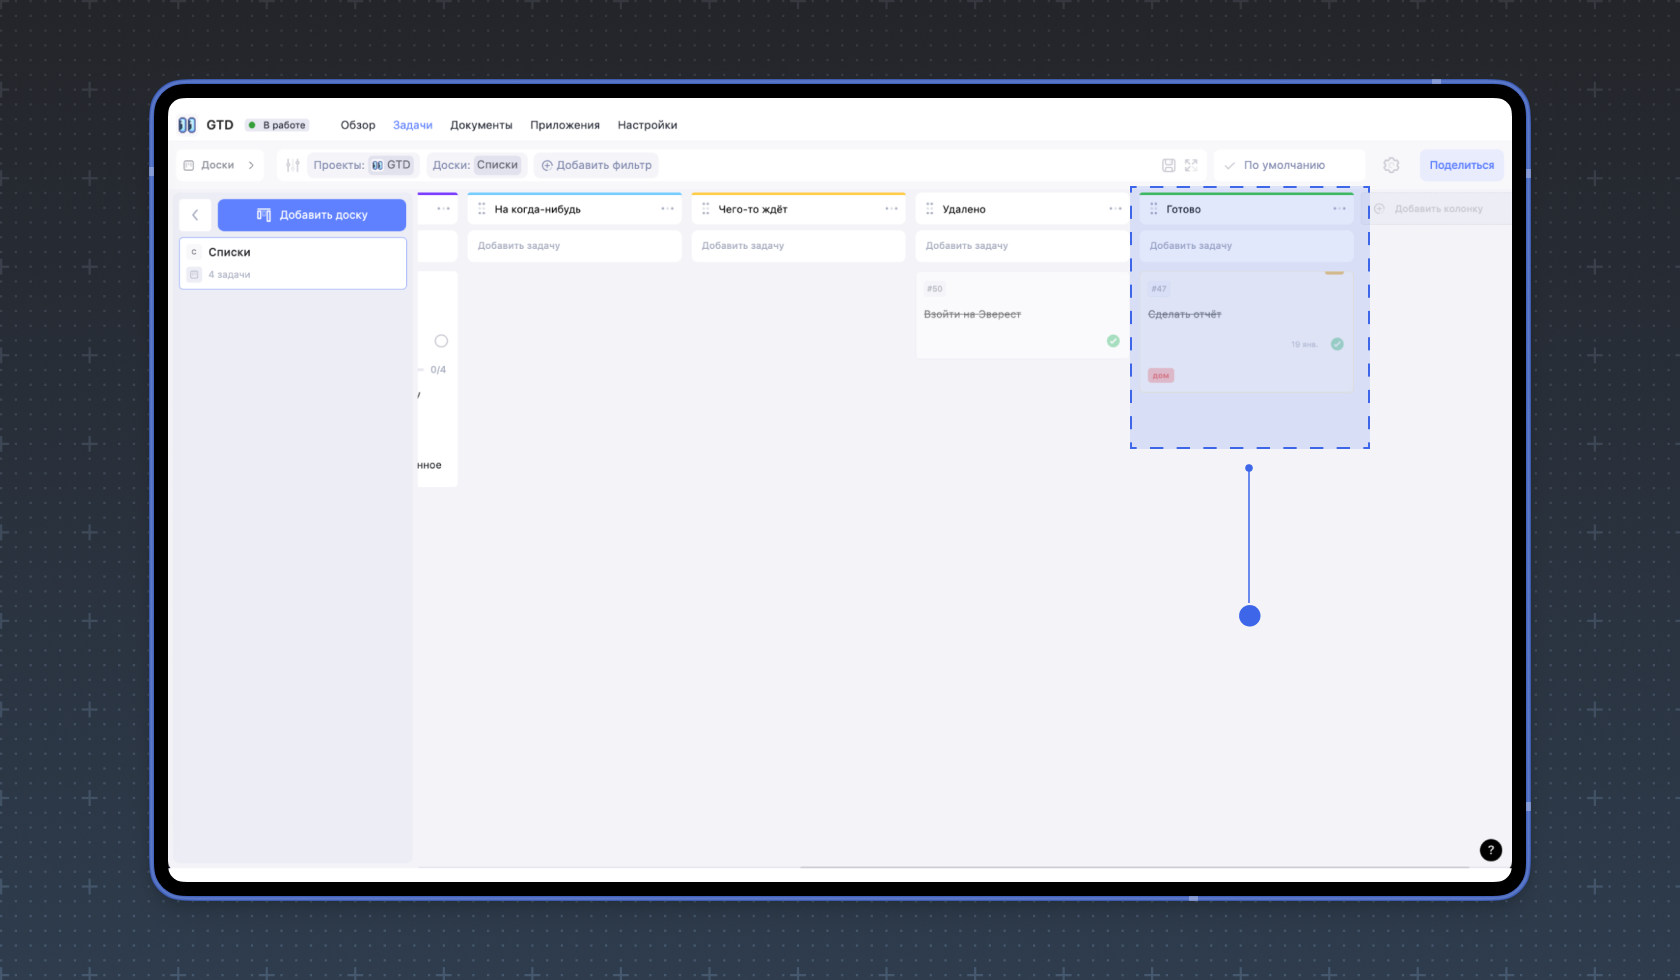Uncheck completed task Взойти на Эверест

[x=1113, y=341]
